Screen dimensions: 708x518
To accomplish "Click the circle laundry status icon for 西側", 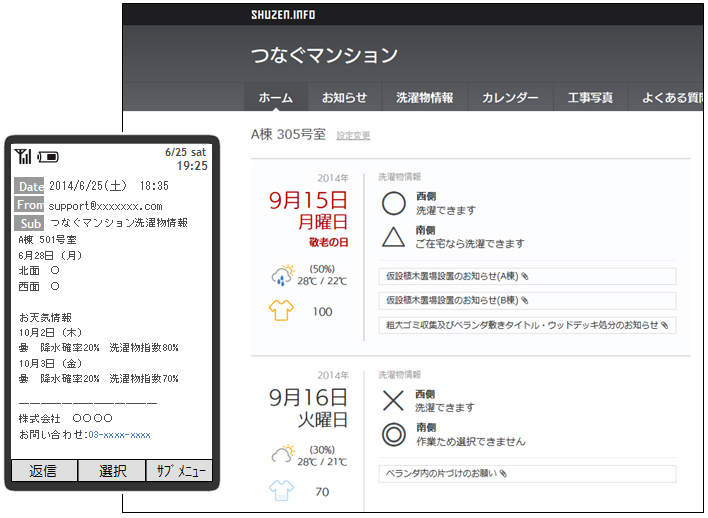I will pos(394,204).
